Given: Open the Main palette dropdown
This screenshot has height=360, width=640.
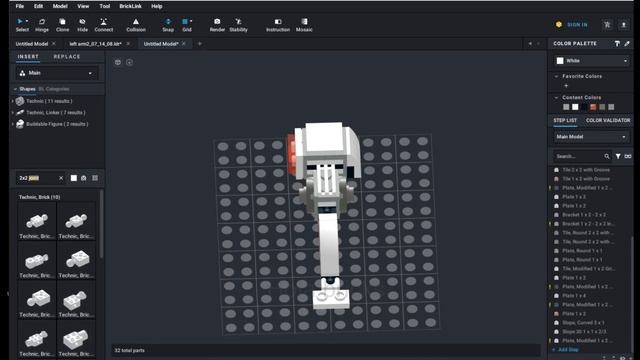Looking at the screenshot, I should coord(57,73).
